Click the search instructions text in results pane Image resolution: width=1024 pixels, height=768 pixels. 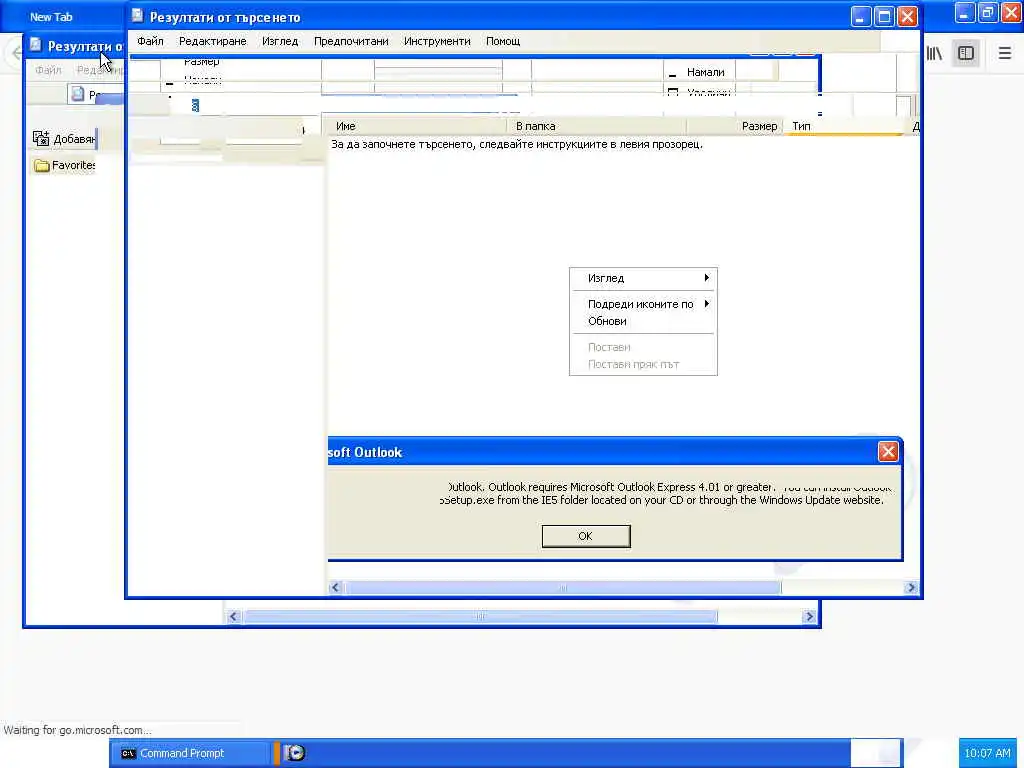click(x=517, y=144)
